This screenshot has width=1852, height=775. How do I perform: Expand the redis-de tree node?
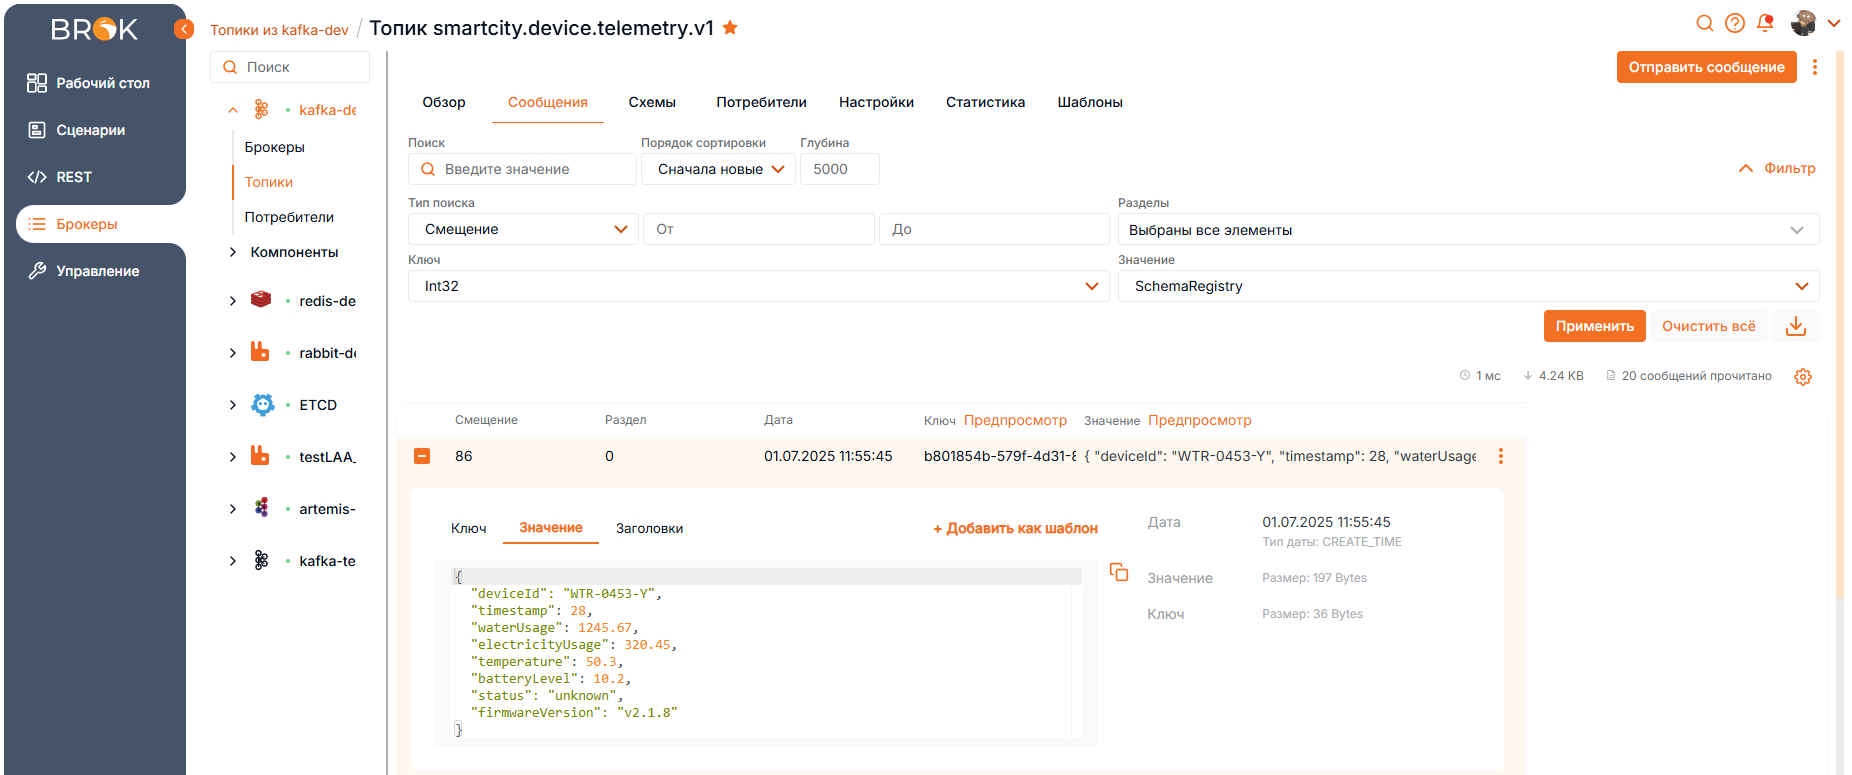pyautogui.click(x=233, y=301)
